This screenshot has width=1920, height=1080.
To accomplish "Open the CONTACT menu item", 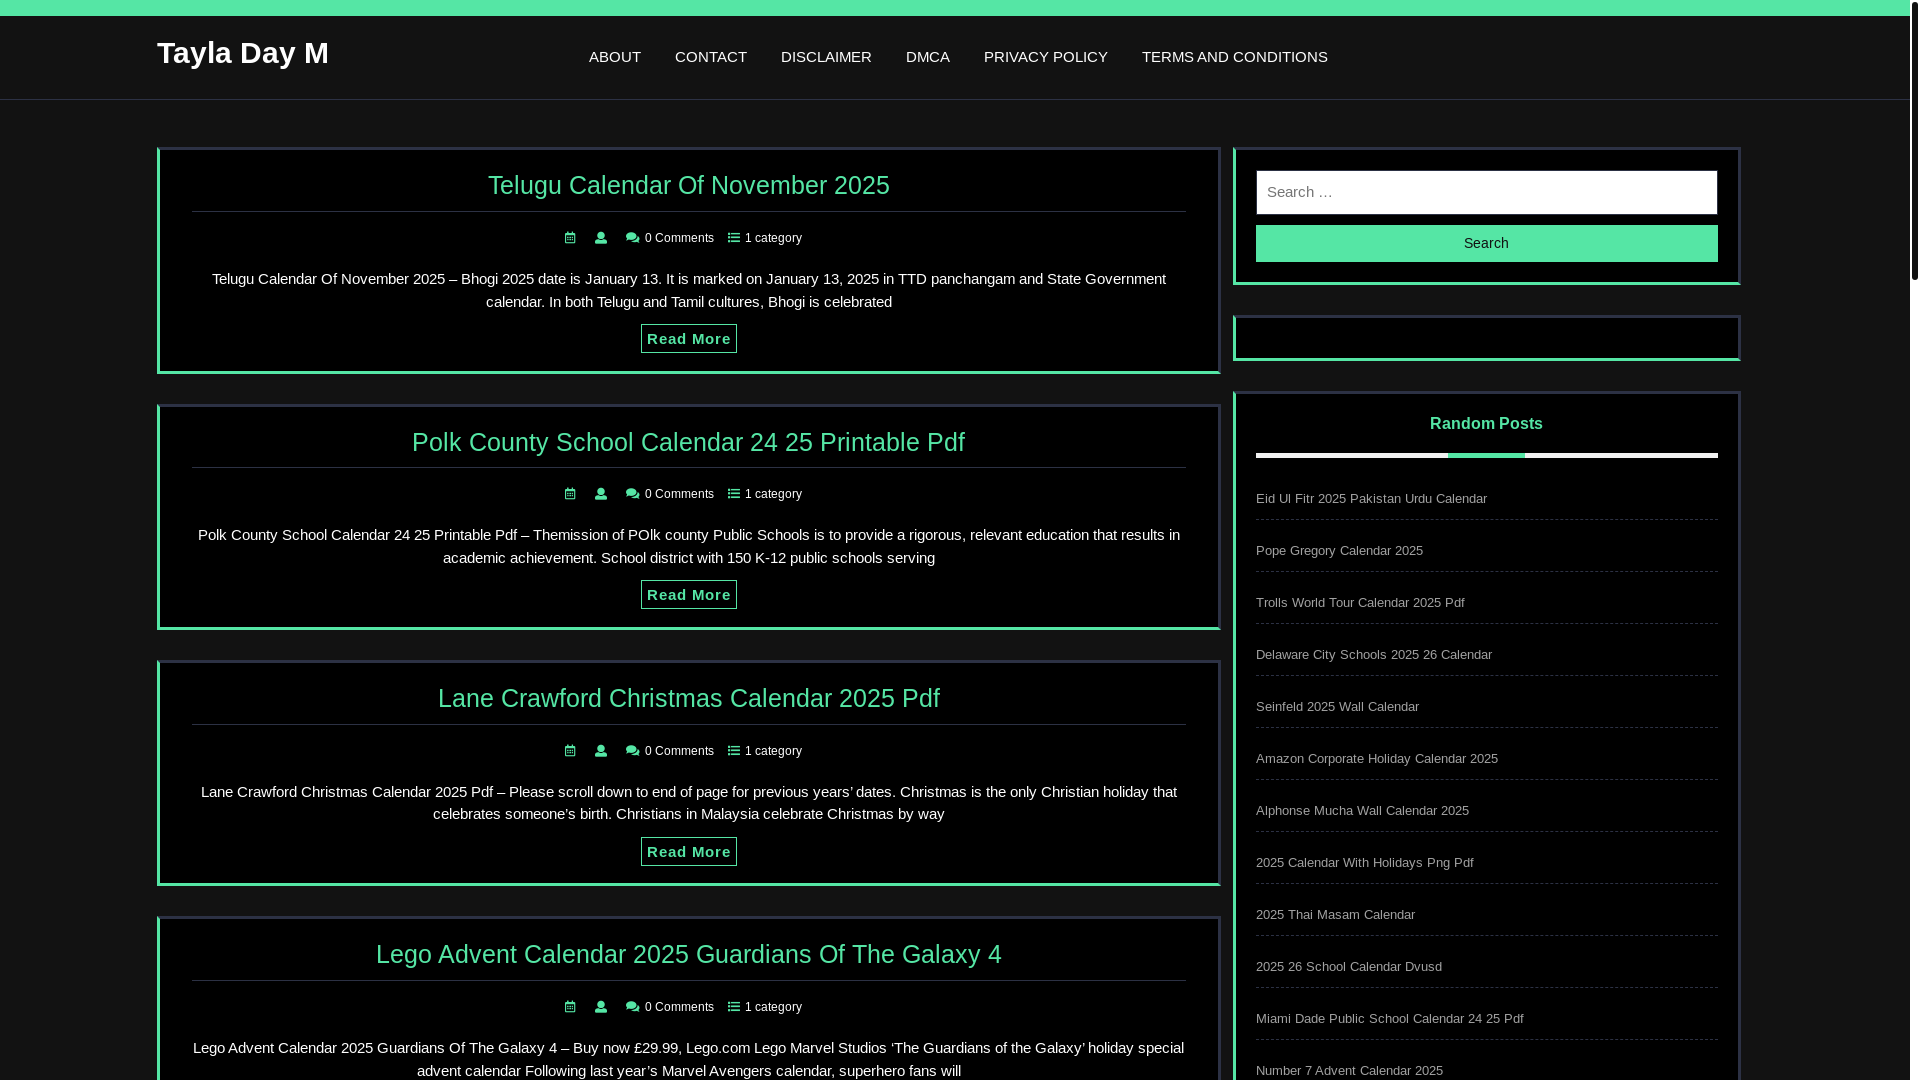I will coord(711,57).
